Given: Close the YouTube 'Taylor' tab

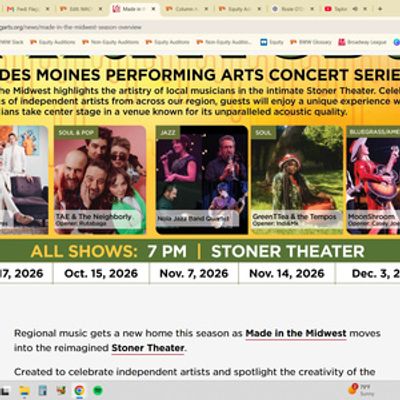Looking at the screenshot, I should point(365,9).
